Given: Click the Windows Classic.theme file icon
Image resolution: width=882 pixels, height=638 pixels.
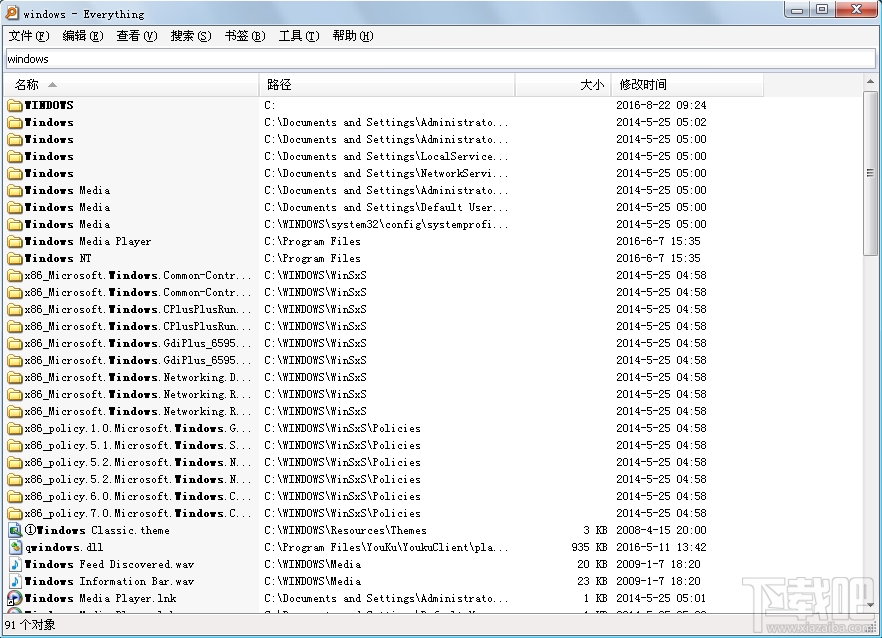Looking at the screenshot, I should (15, 530).
